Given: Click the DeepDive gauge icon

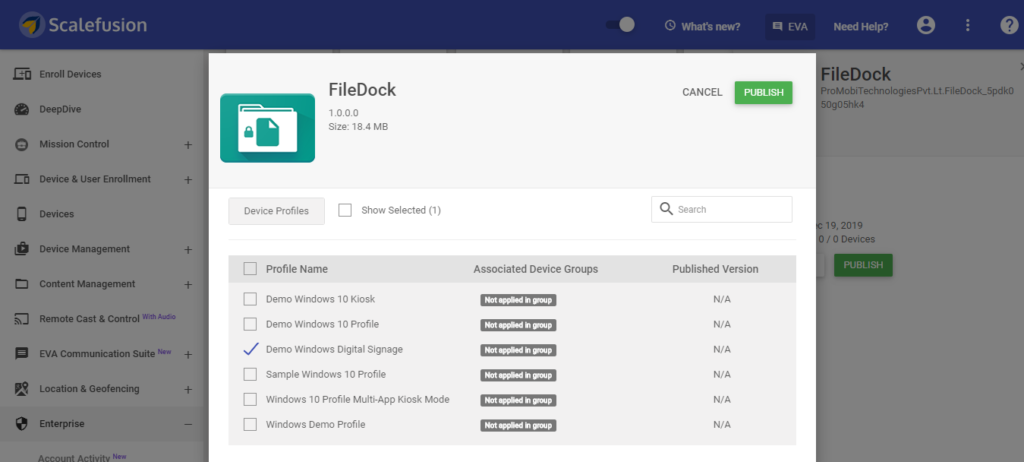Looking at the screenshot, I should pos(22,109).
